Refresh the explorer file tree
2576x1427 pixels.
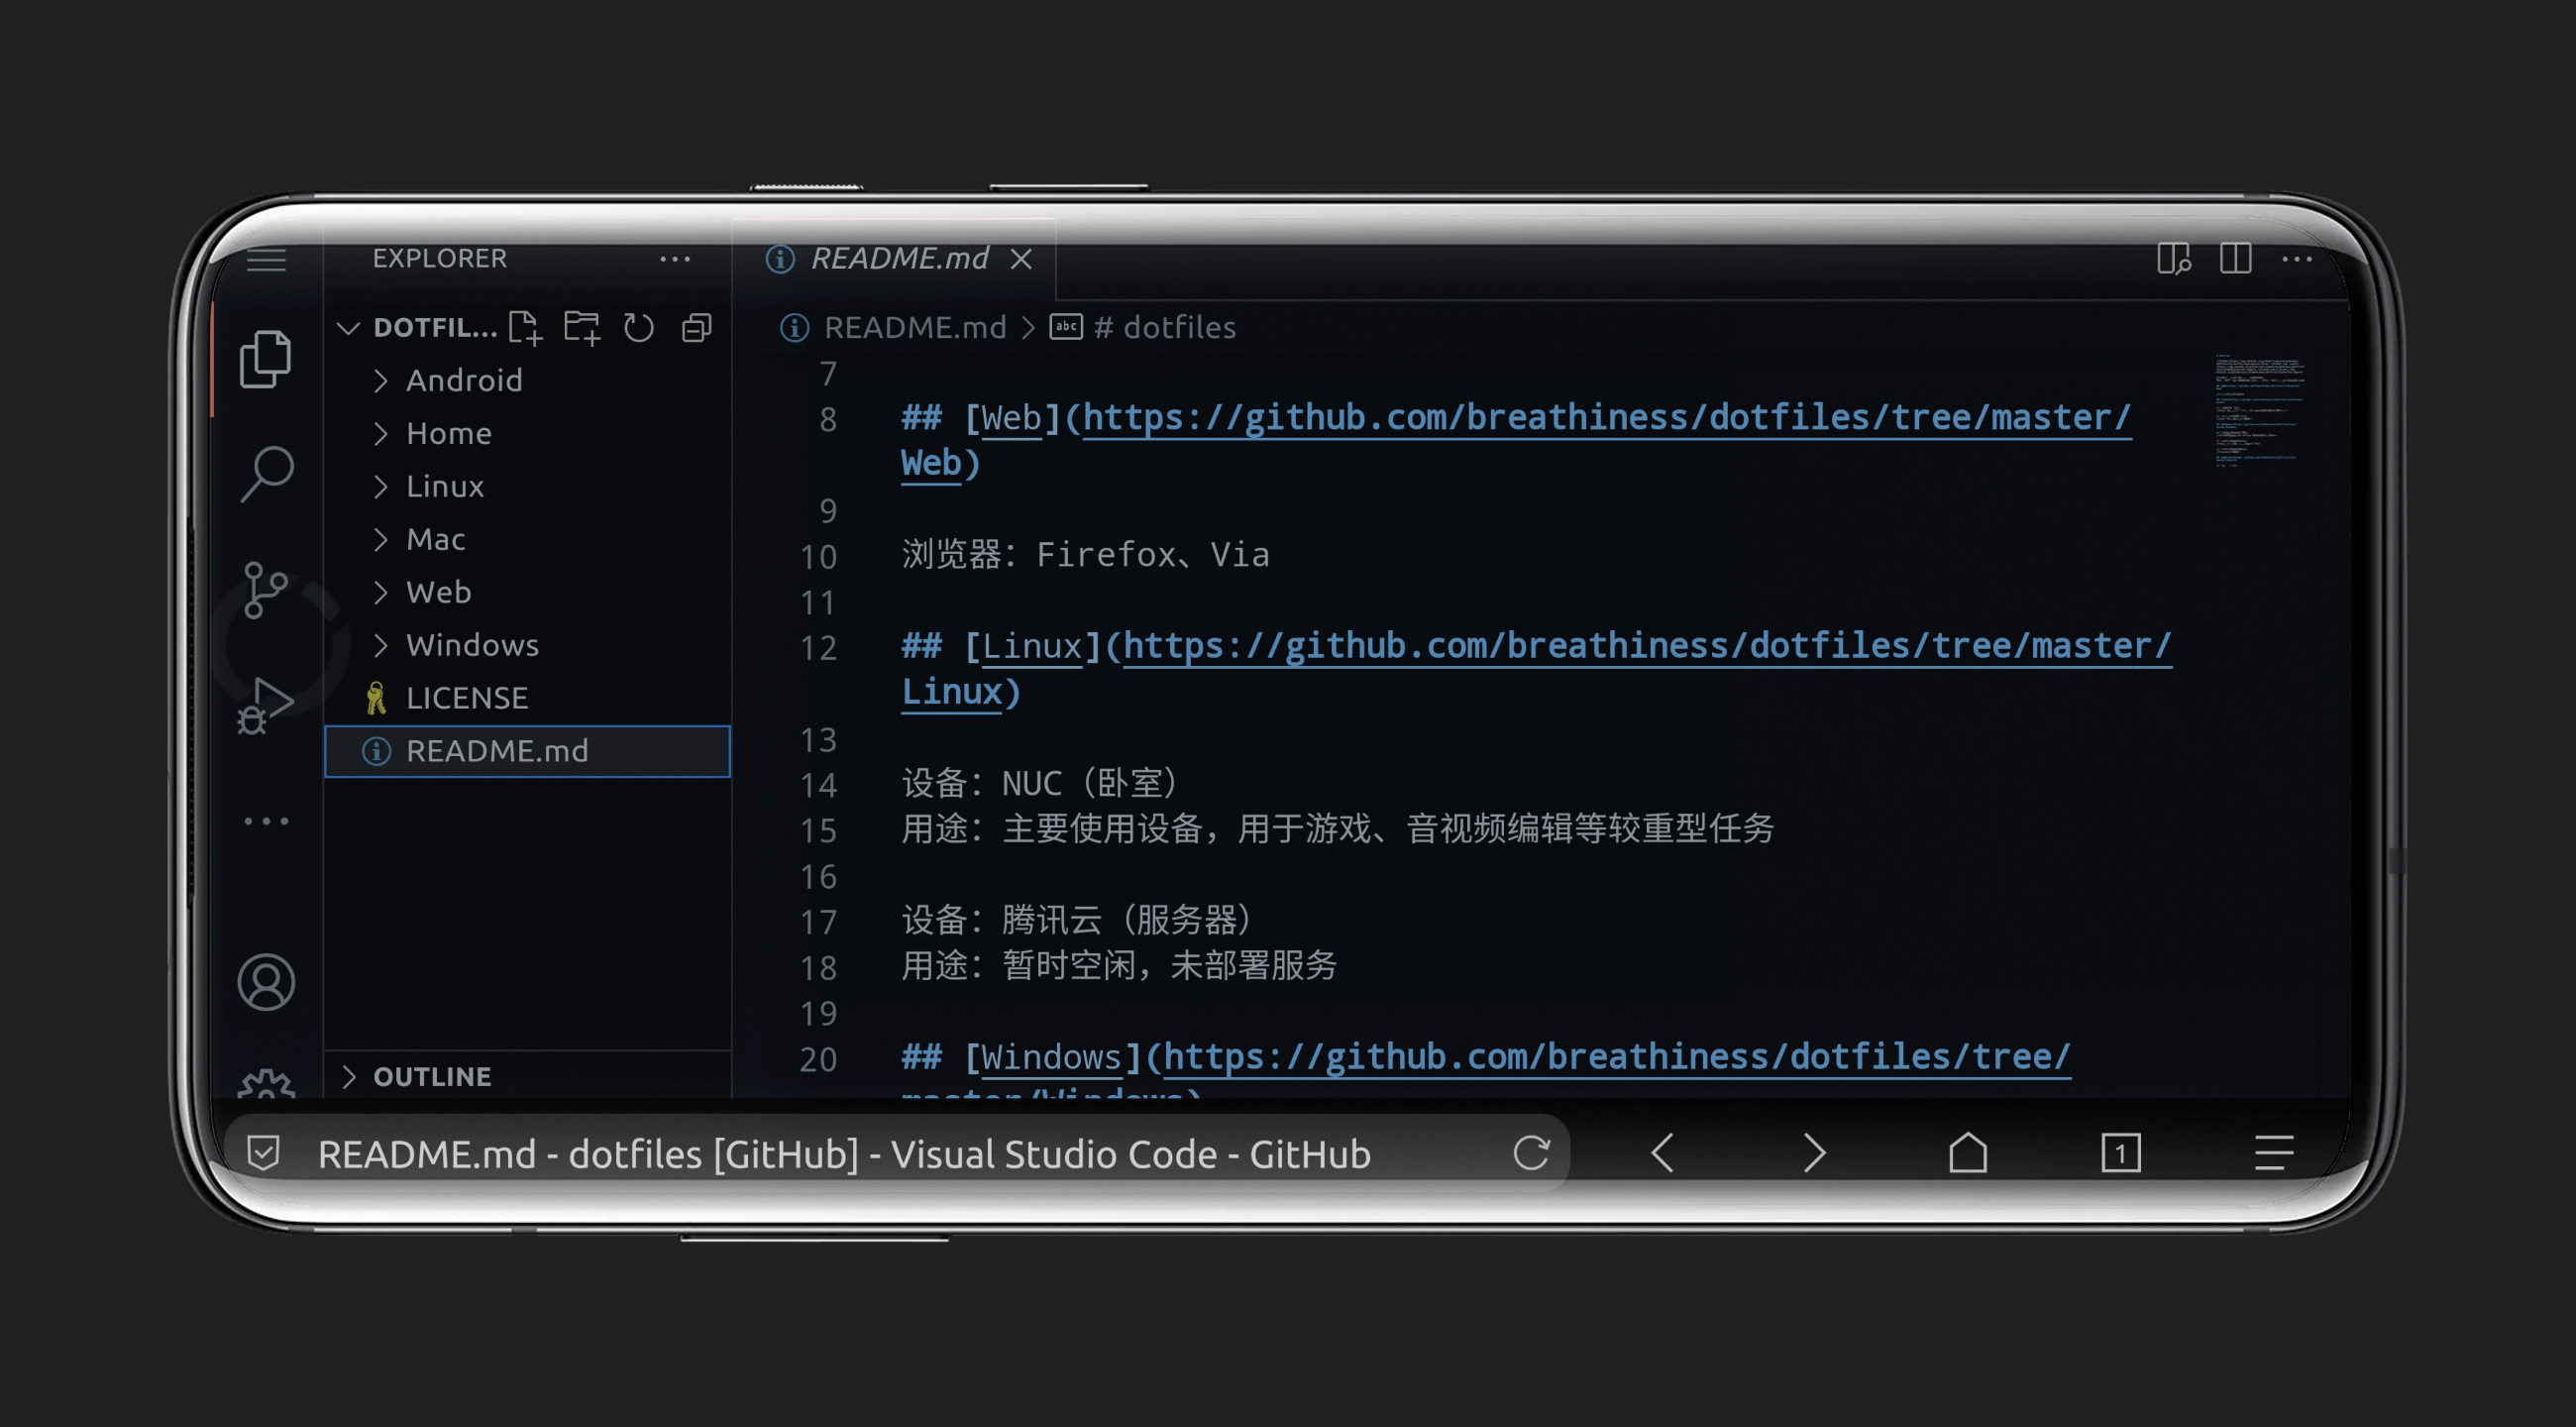[638, 327]
